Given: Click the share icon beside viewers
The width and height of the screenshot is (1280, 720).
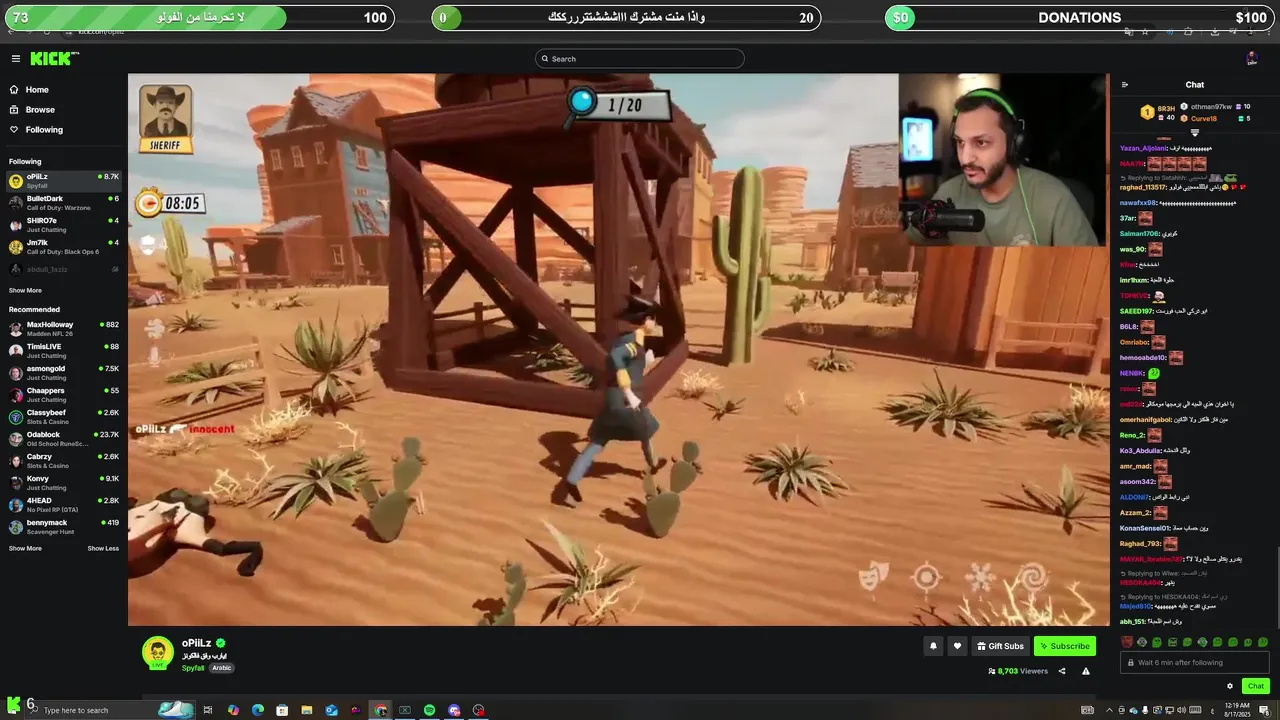Looking at the screenshot, I should tap(1062, 671).
